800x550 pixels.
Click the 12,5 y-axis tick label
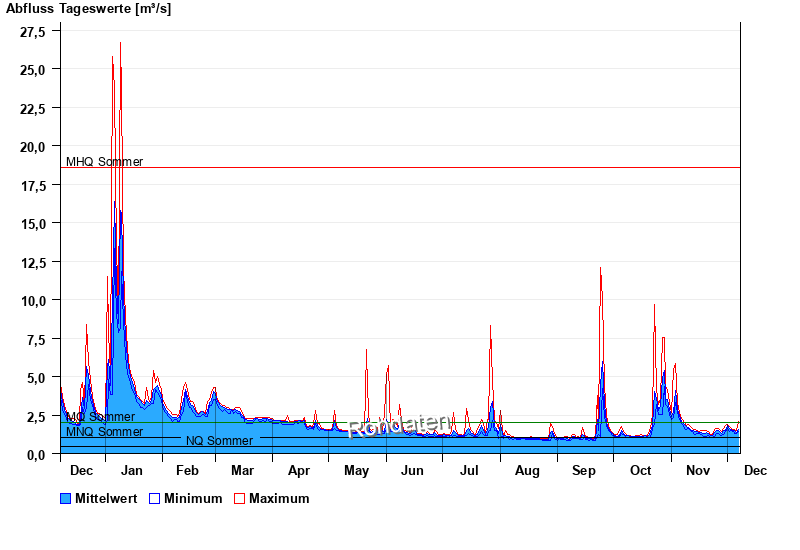(x=33, y=262)
